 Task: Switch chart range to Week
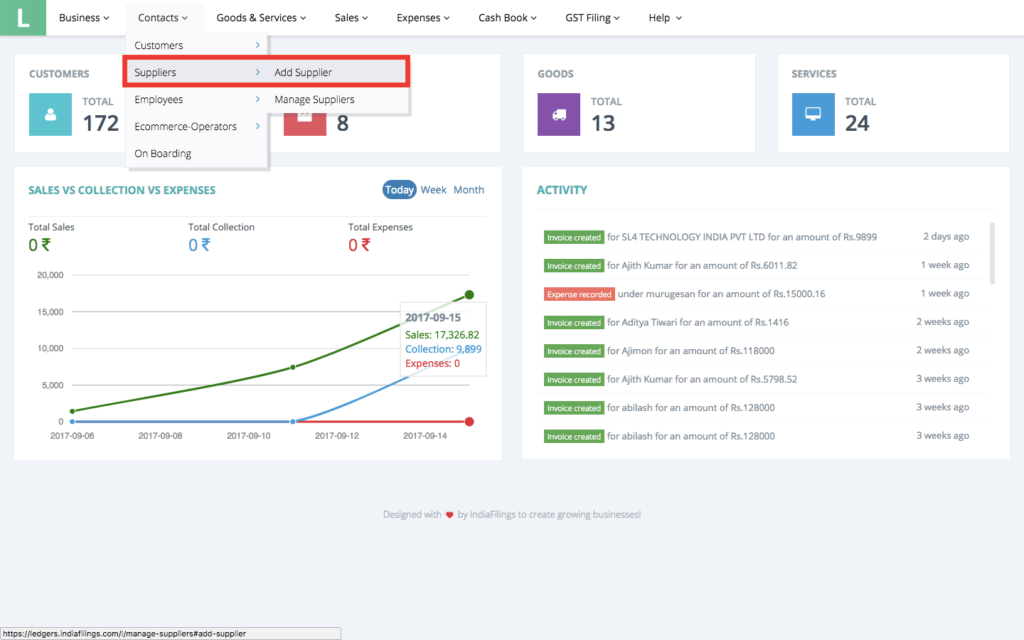433,190
